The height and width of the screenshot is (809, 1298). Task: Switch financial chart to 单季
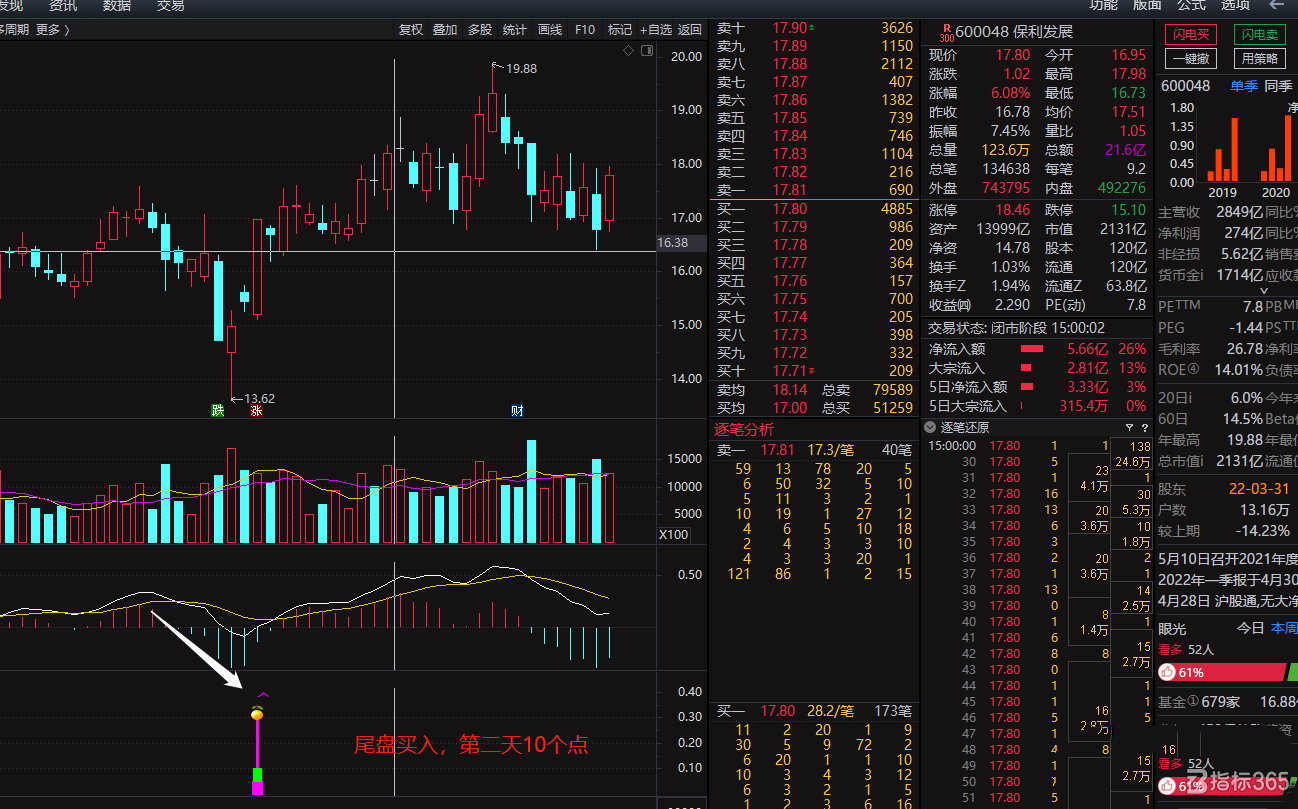(1244, 86)
